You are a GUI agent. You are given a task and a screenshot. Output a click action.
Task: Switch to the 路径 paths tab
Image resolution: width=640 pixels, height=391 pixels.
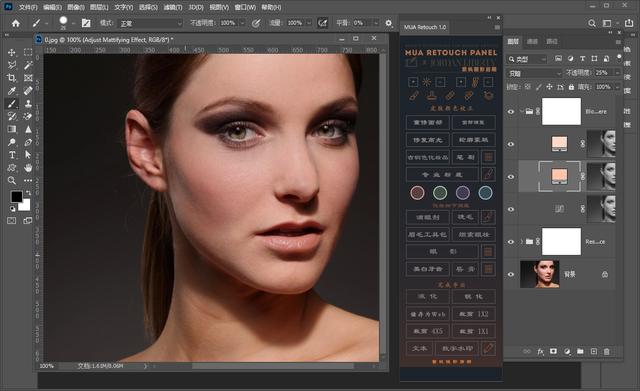tap(552, 41)
